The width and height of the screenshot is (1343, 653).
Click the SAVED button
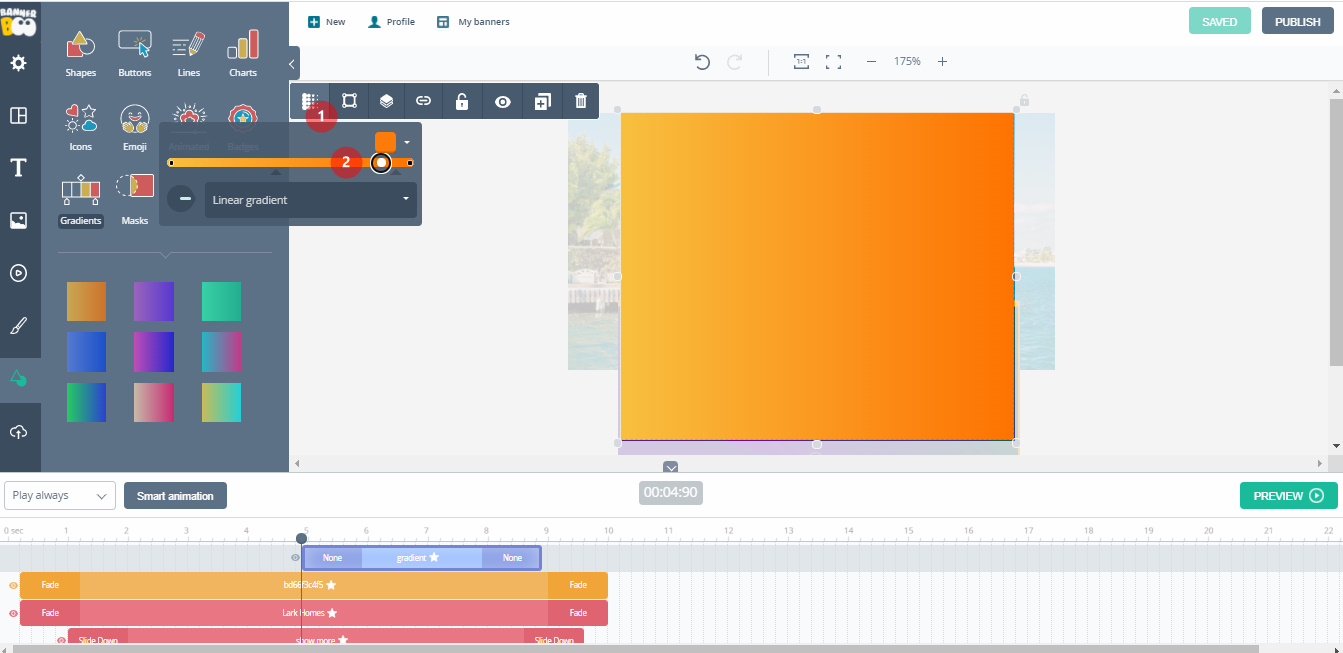coord(1220,21)
